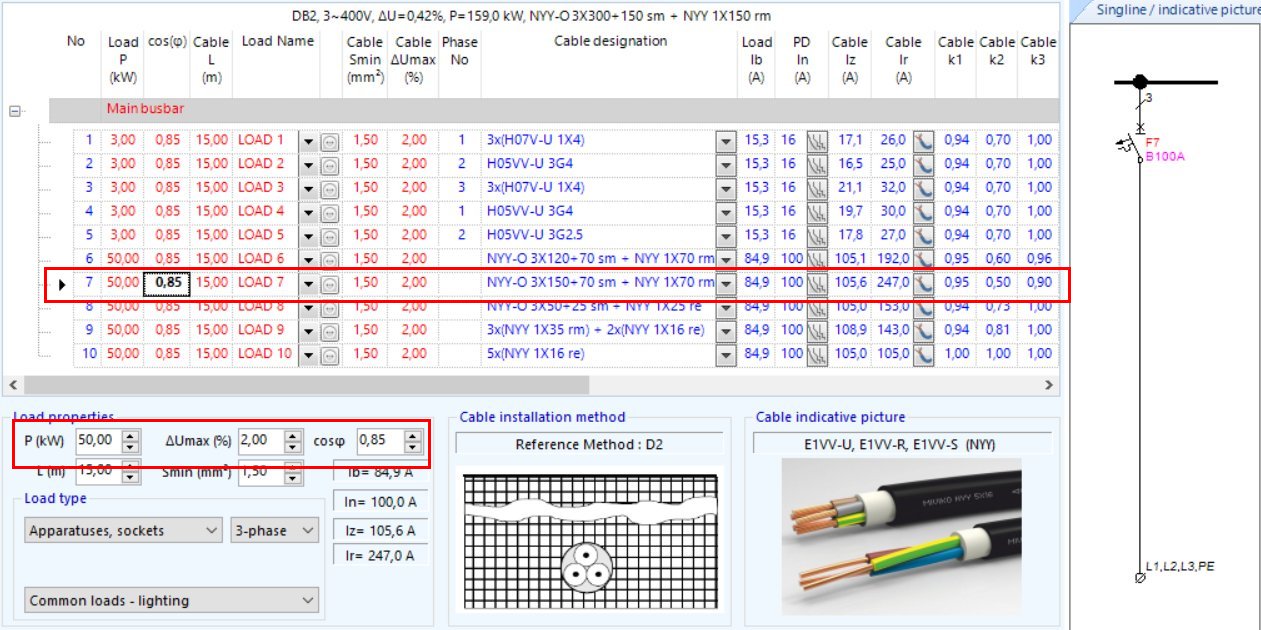Click the load name icon beside LOAD 10
This screenshot has width=1261, height=630.
coord(329,354)
